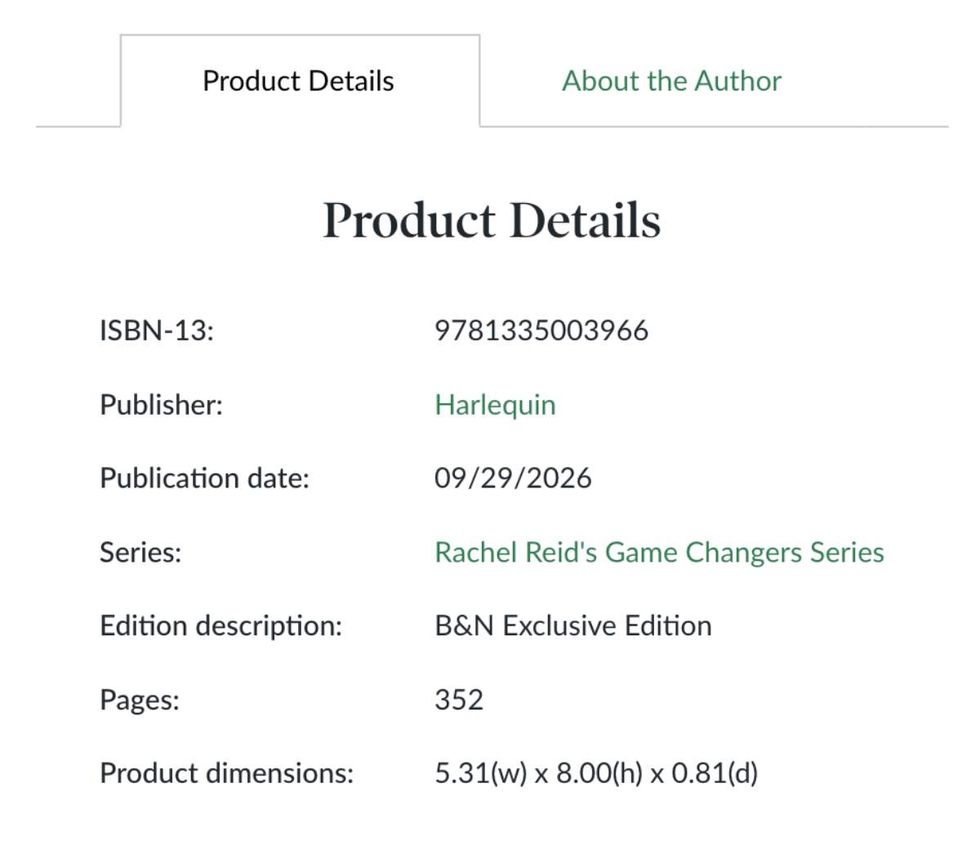The image size is (980, 858).
Task: Click the ISBN-13 row label
Action: pos(157,330)
